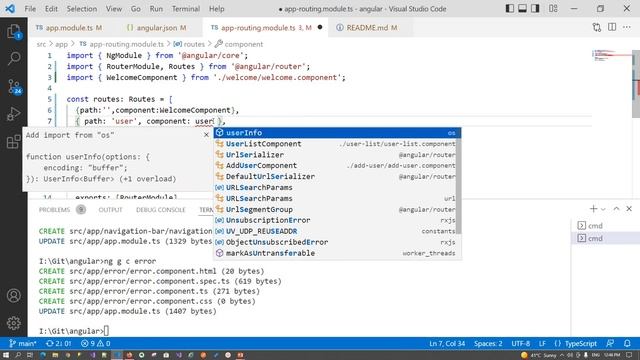Click Synchronize Changes in status bar

click(x=59, y=343)
